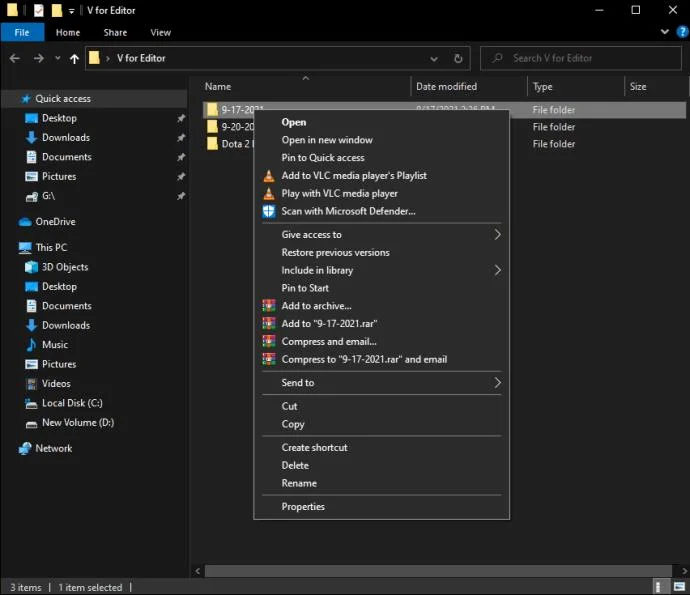
Task: Unpin Downloads from Quick access
Action: click(181, 138)
